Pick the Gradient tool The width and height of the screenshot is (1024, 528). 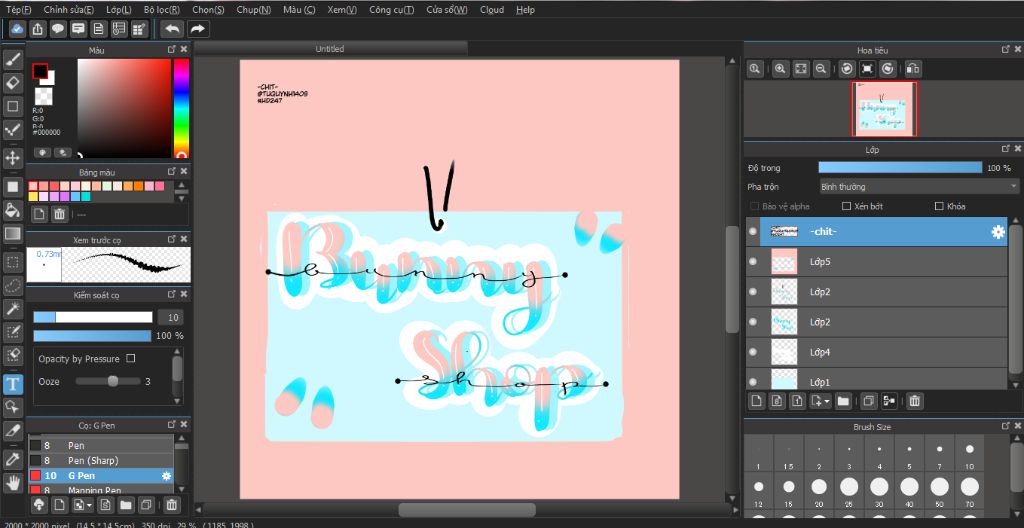[12, 233]
